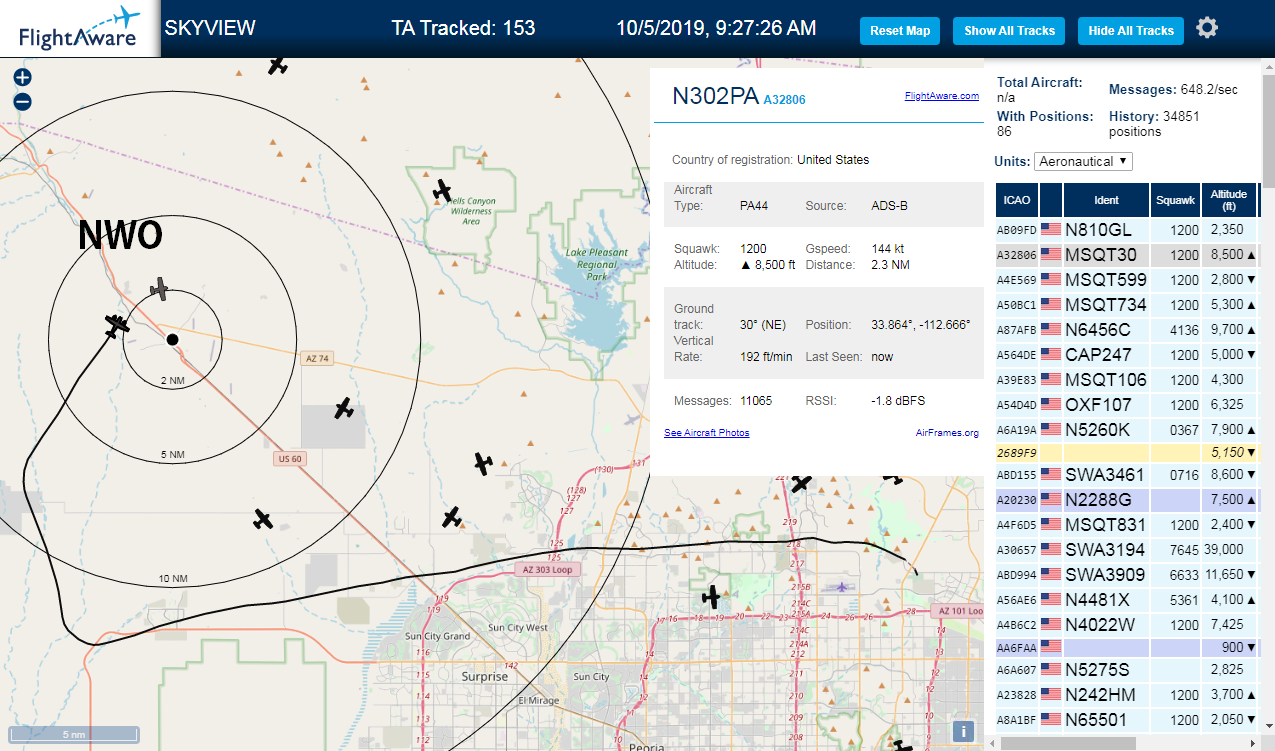Select the N2288G row
The height and width of the screenshot is (751, 1275).
1126,499
